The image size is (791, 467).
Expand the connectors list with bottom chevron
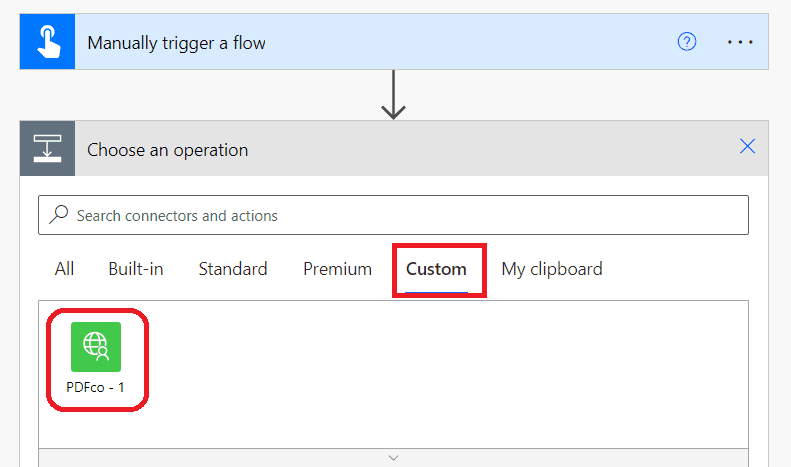click(393, 457)
